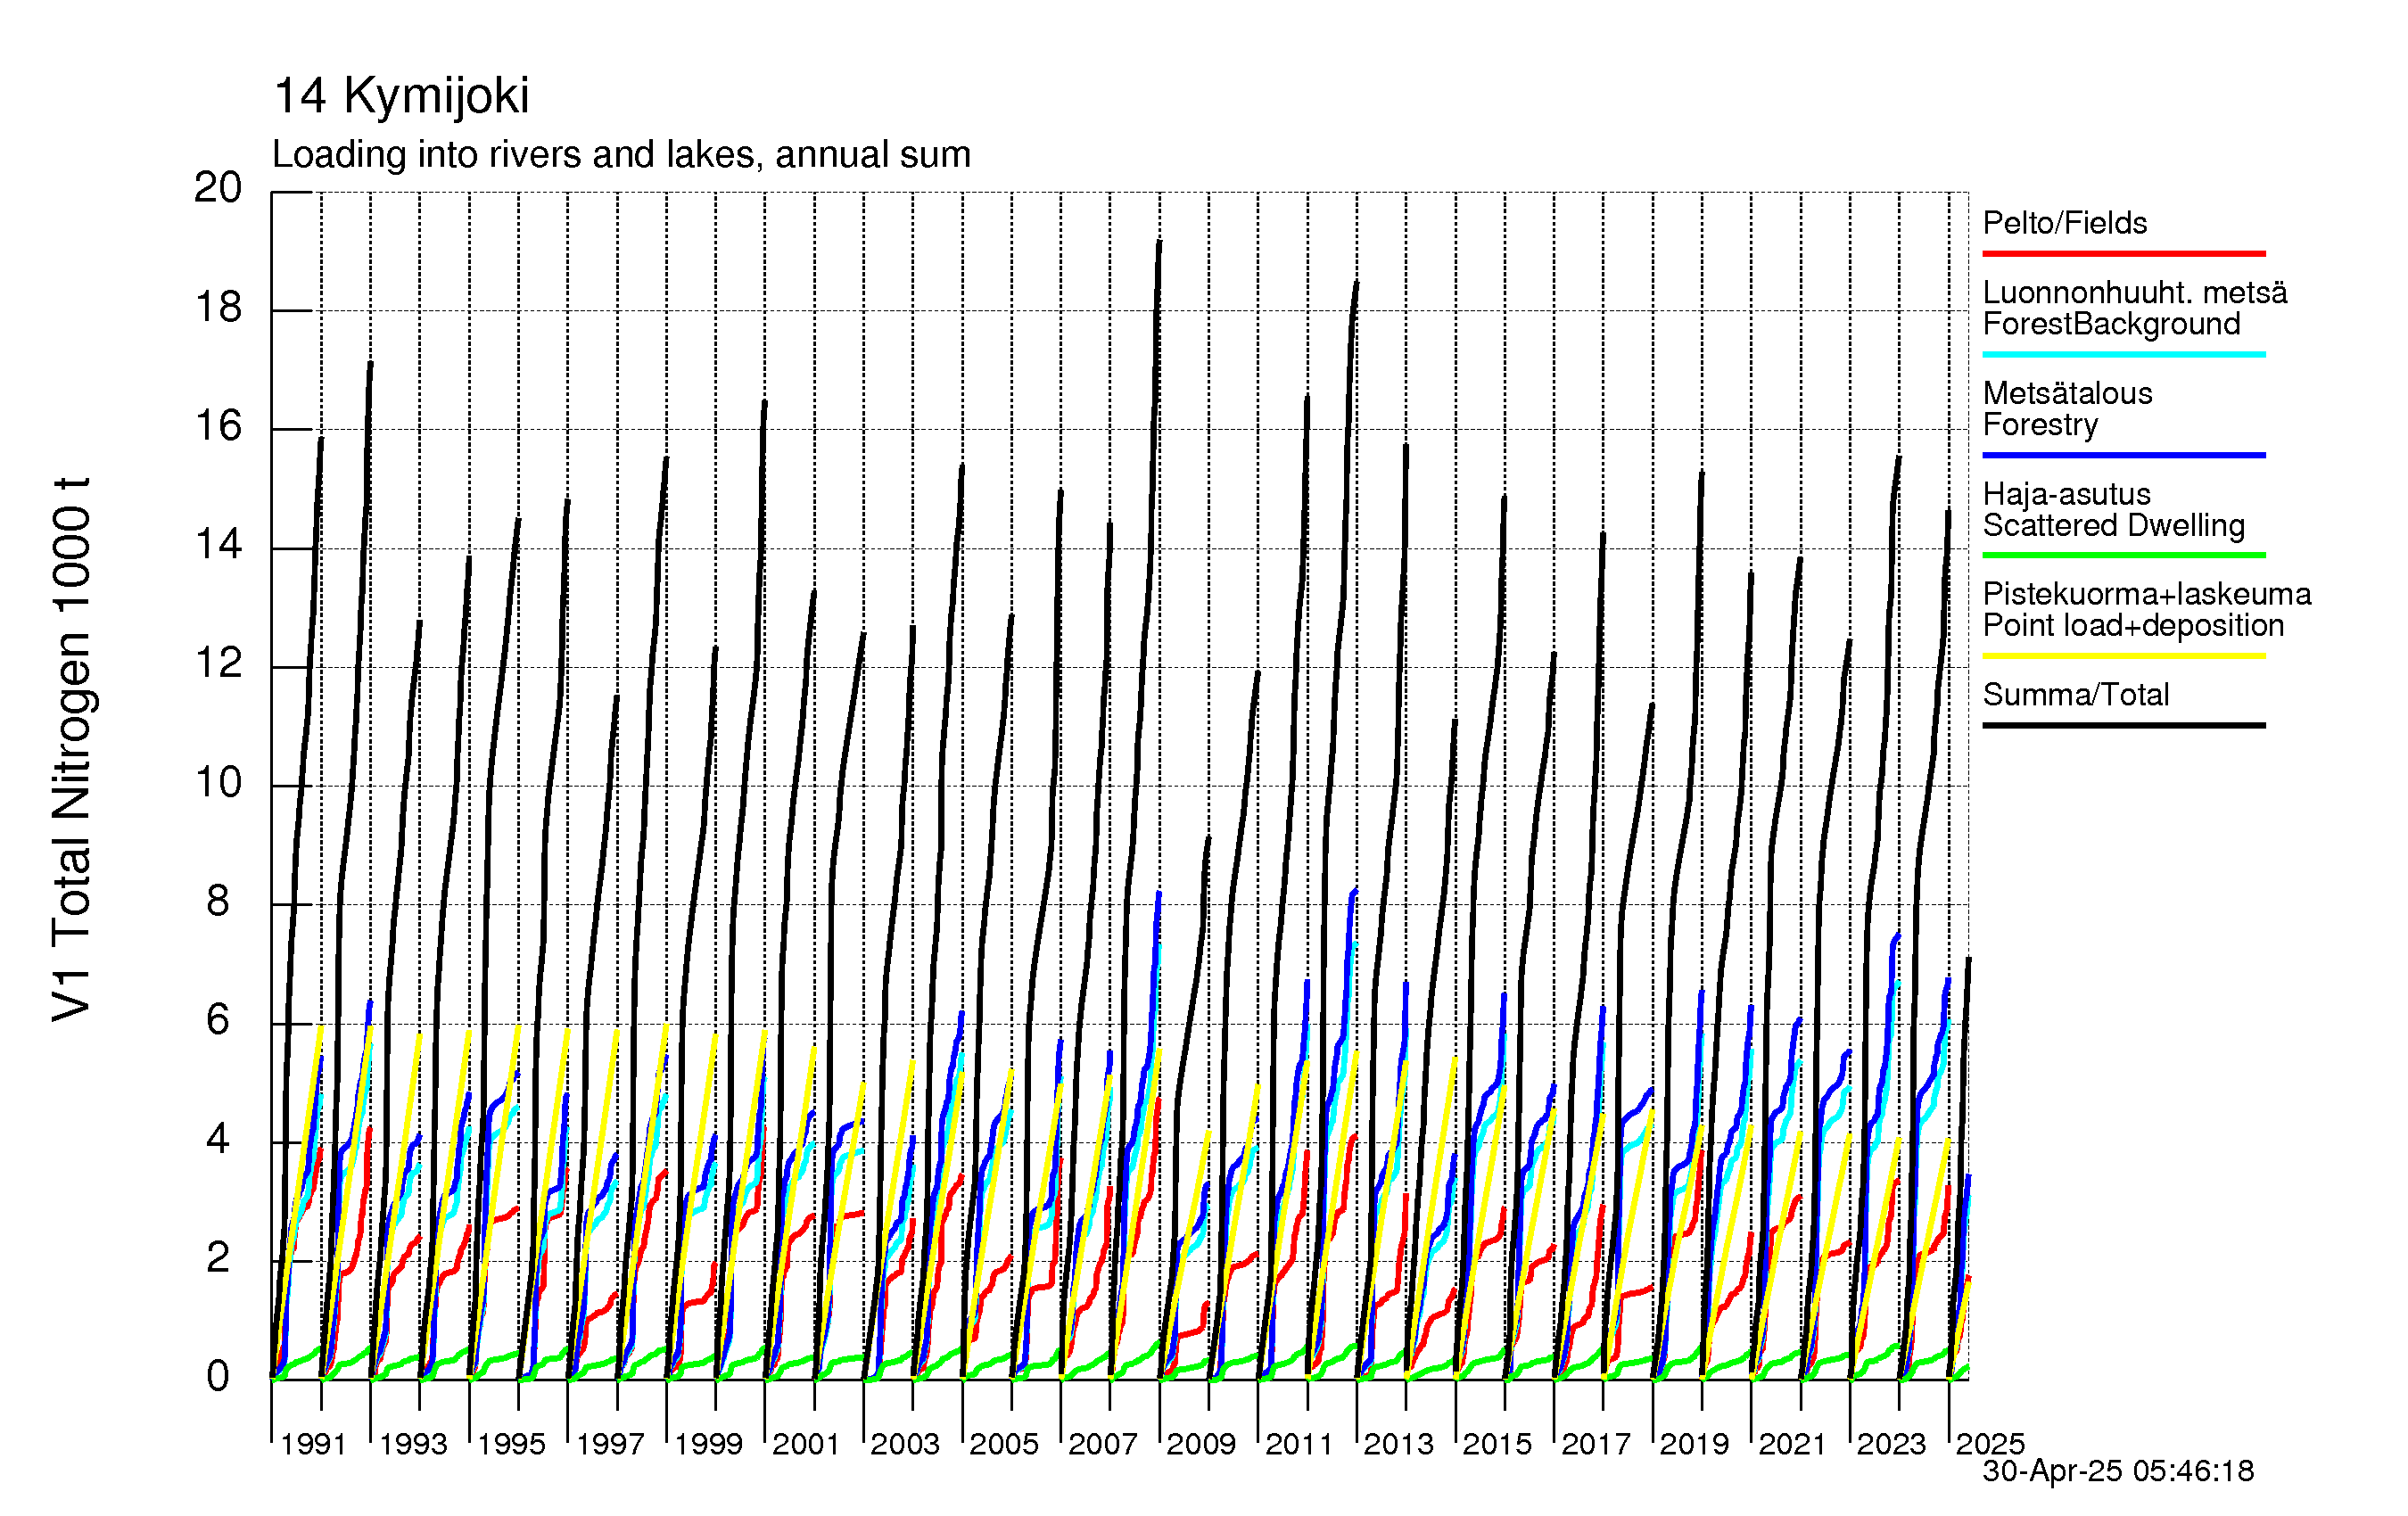Image resolution: width=2408 pixels, height=1516 pixels.
Task: Click the x-axis year label 2013
Action: 1398,1444
